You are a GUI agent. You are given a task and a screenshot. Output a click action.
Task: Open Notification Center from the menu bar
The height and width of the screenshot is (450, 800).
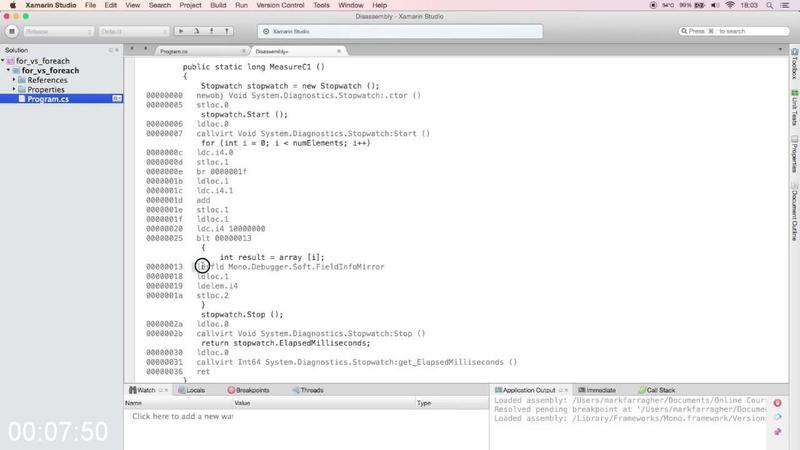[785, 5]
